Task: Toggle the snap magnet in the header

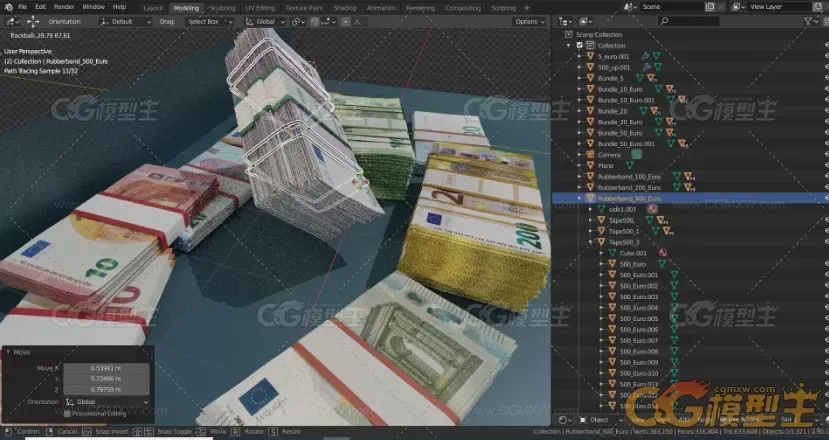Action: (x=315, y=22)
